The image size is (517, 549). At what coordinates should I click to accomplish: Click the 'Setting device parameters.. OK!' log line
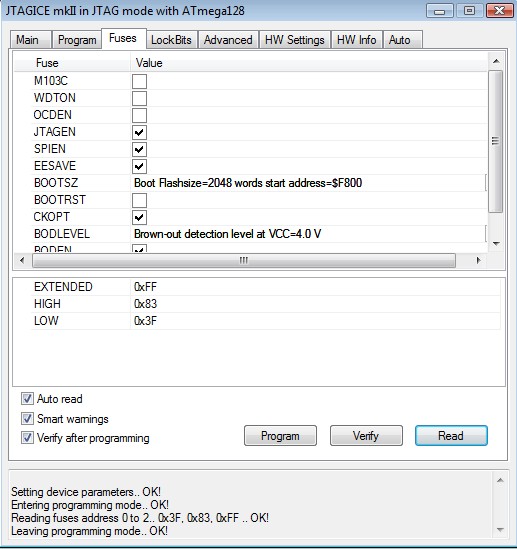86,492
